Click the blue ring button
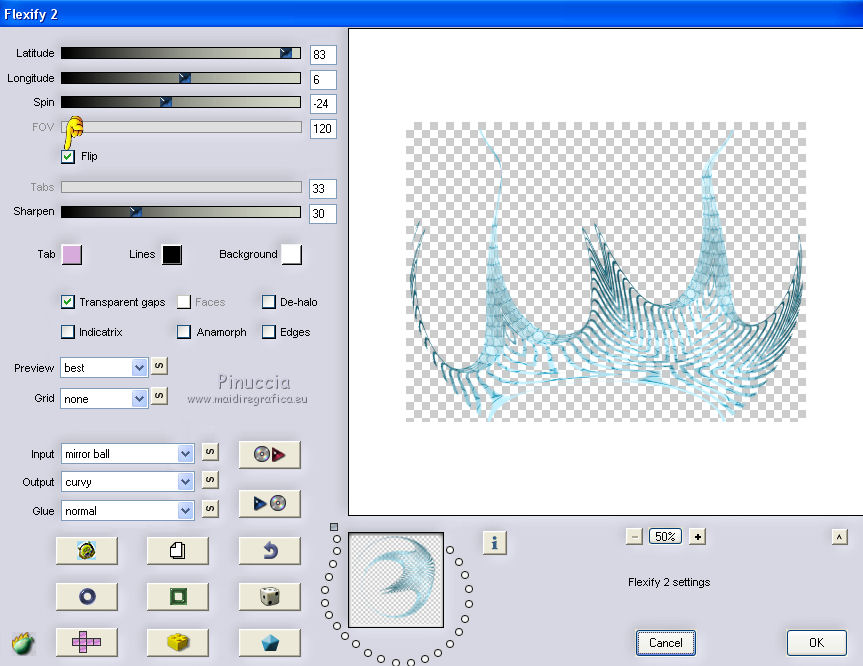 pyautogui.click(x=87, y=596)
